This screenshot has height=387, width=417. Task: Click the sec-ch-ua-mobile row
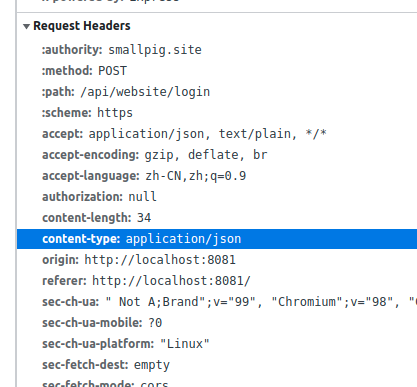click(x=217, y=323)
